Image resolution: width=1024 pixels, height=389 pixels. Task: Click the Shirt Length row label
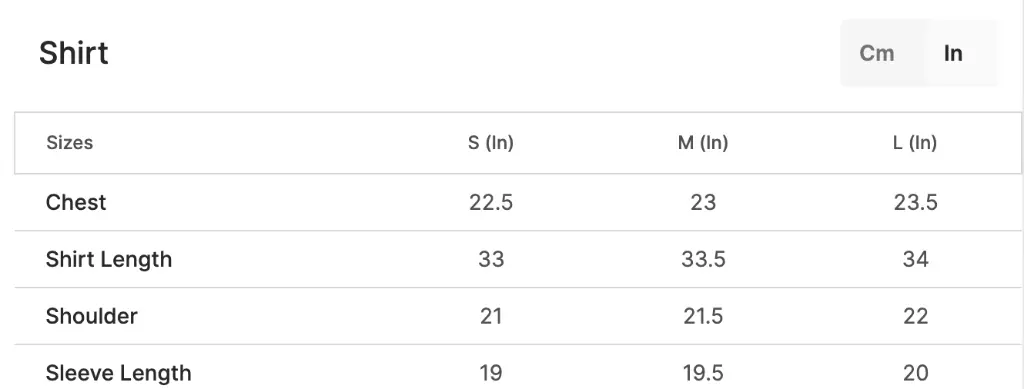click(x=109, y=259)
